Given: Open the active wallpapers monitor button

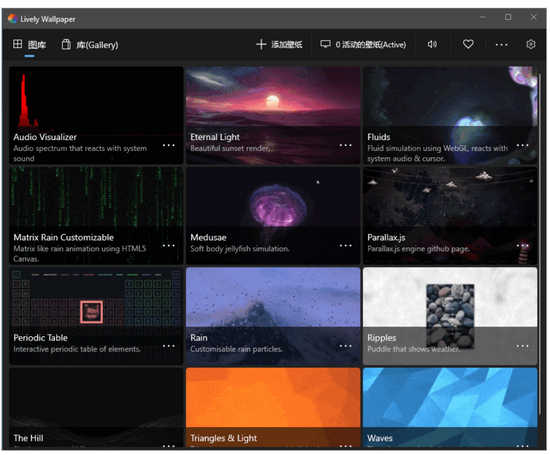Looking at the screenshot, I should pos(363,45).
